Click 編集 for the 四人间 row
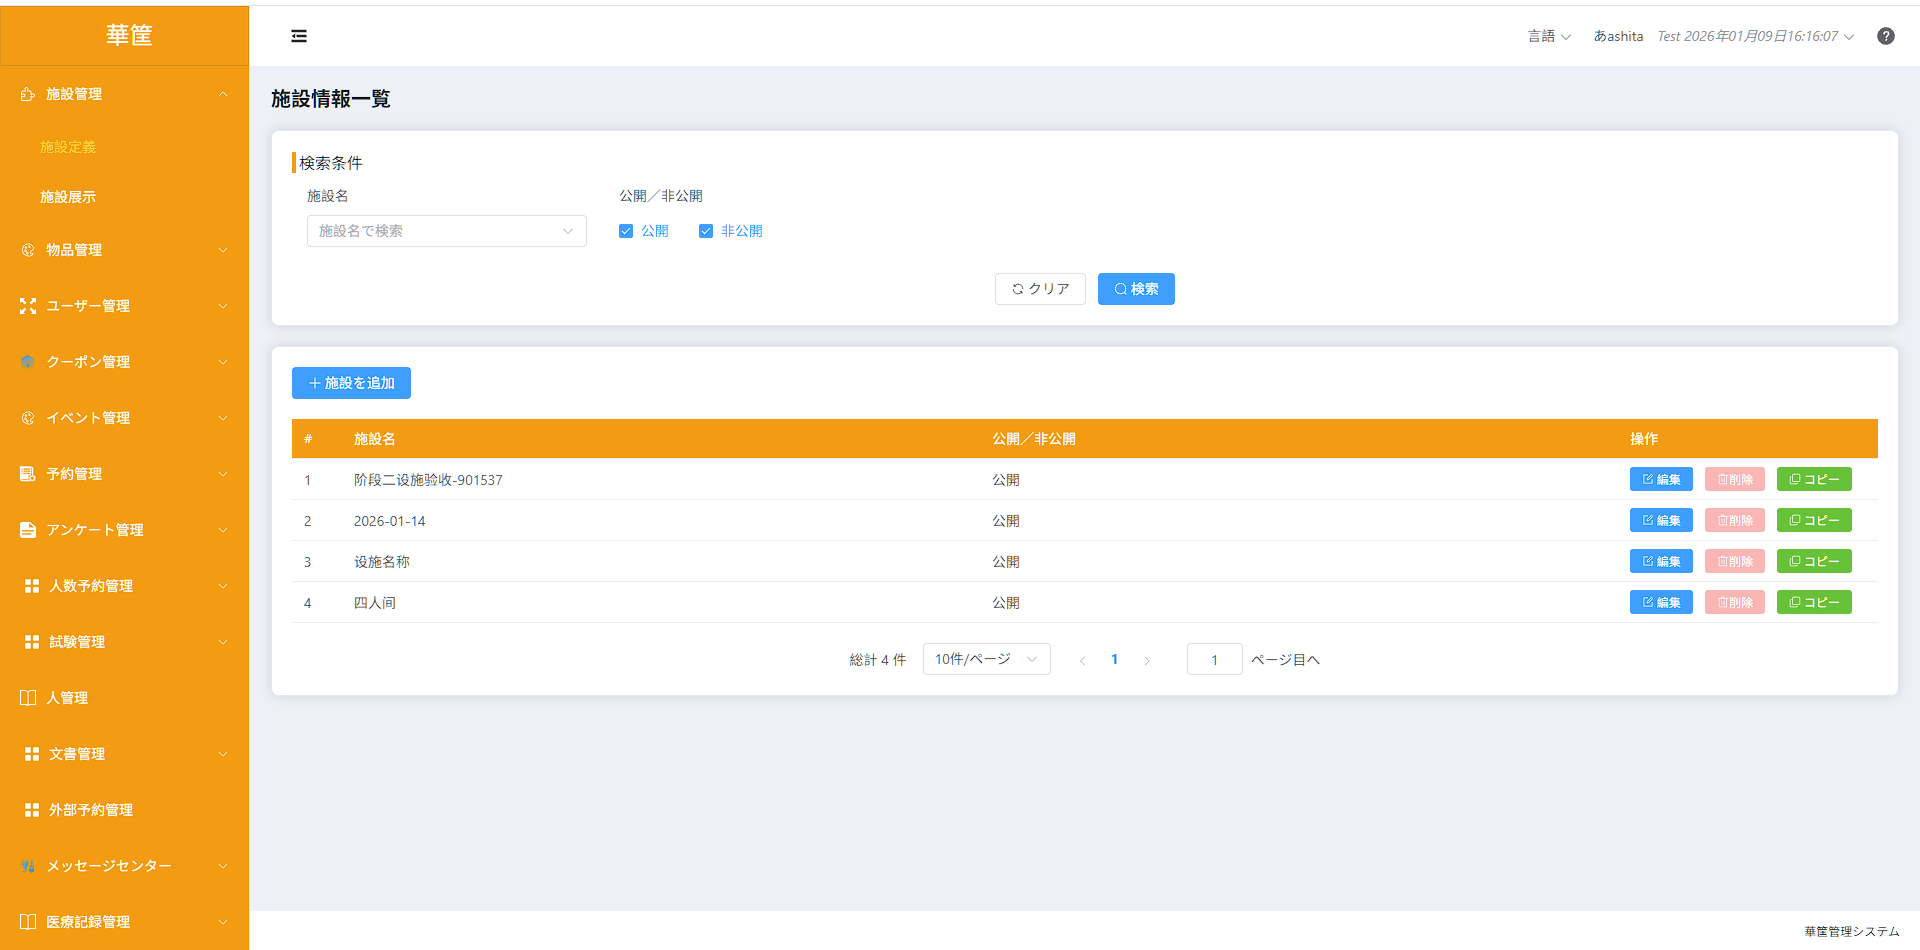Screen dimensions: 1920x950 (1661, 602)
